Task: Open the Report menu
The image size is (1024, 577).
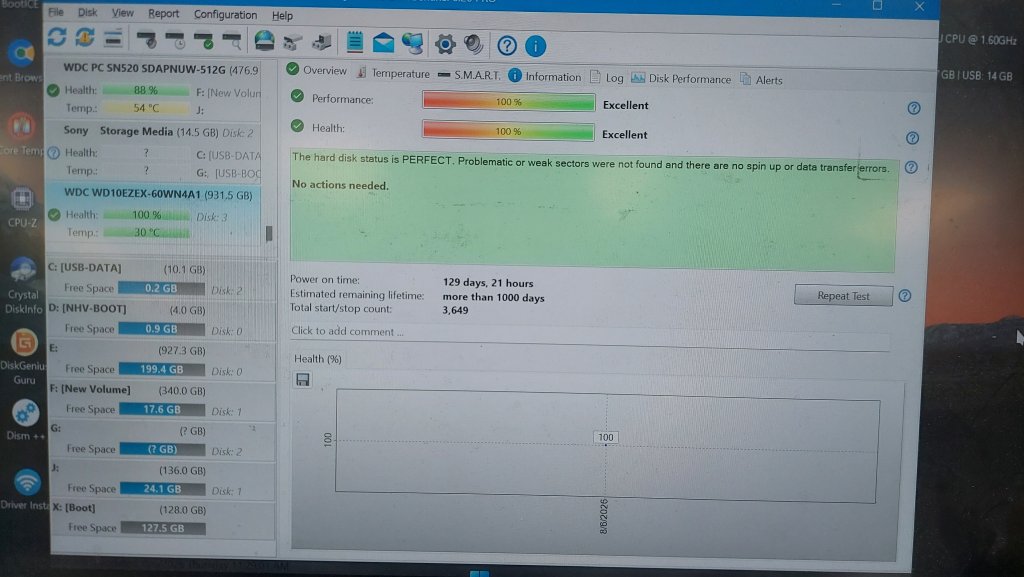Action: point(163,14)
